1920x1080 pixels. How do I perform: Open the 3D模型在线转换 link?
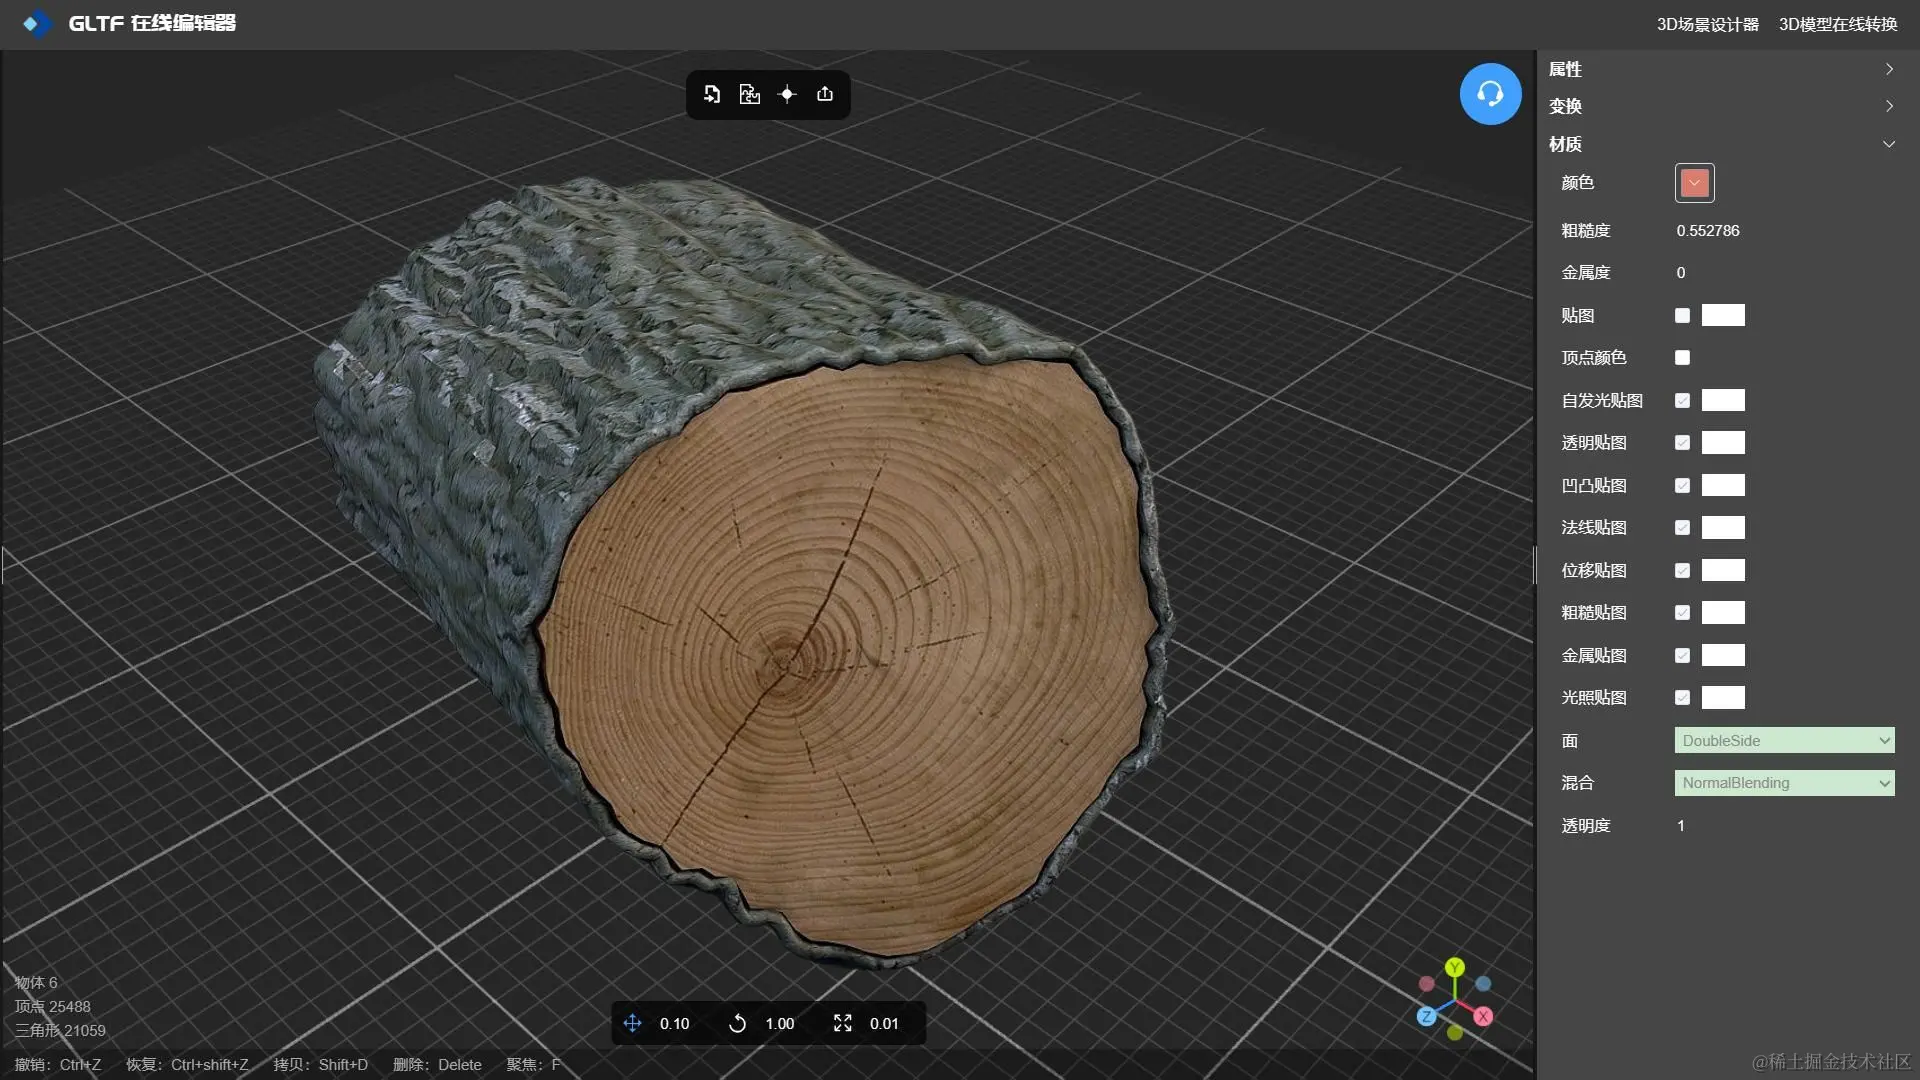1837,24
